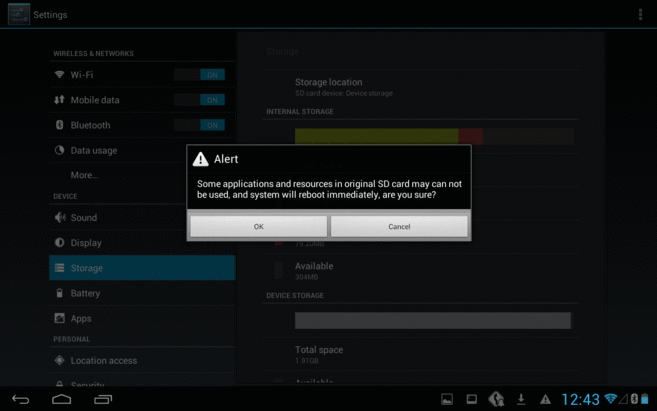657x411 pixels.
Task: Open the overflow menu in top bar
Action: 640,15
